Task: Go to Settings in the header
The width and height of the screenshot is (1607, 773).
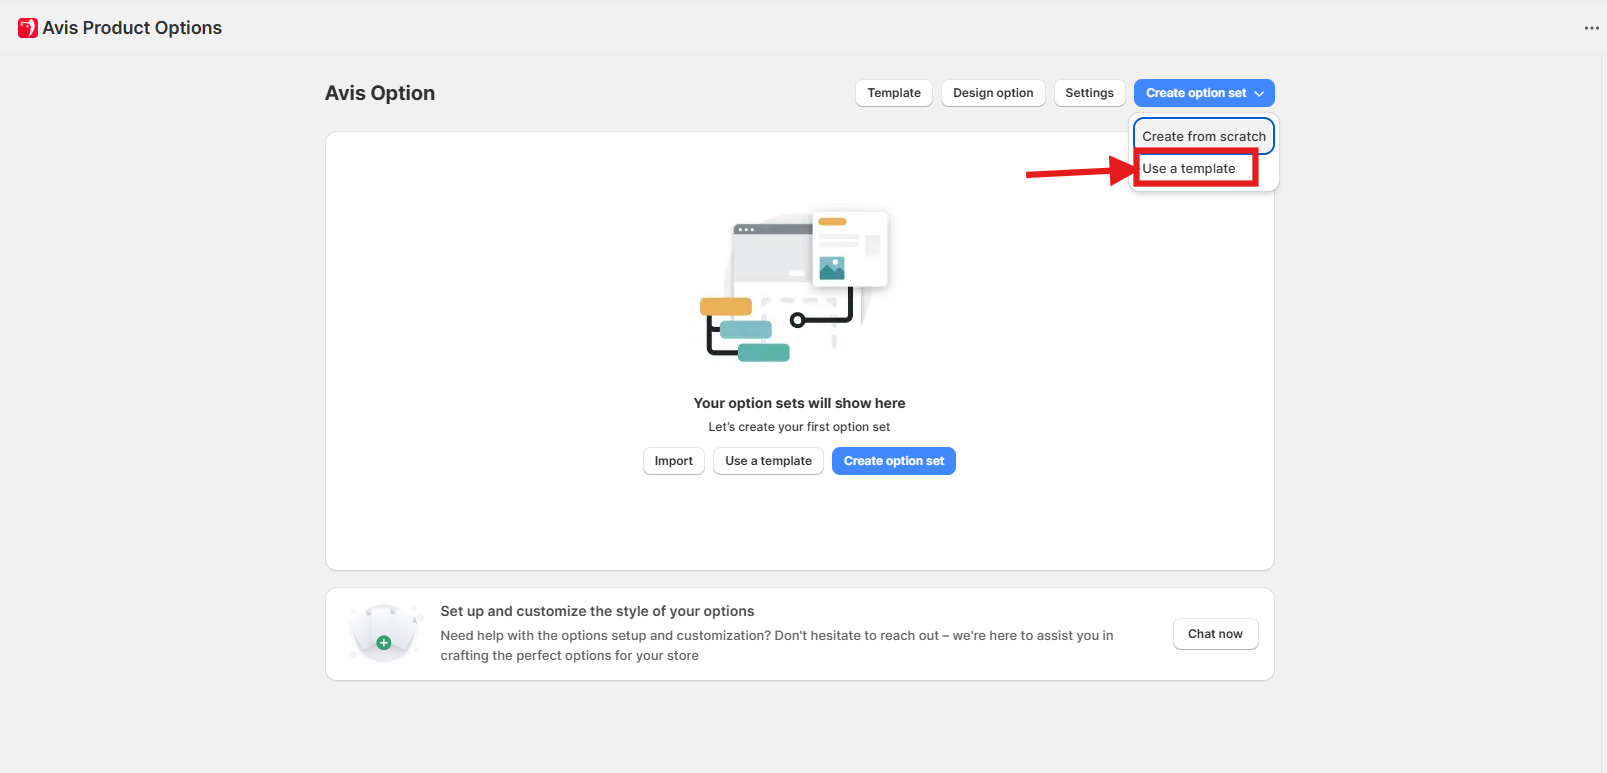Action: [x=1089, y=93]
